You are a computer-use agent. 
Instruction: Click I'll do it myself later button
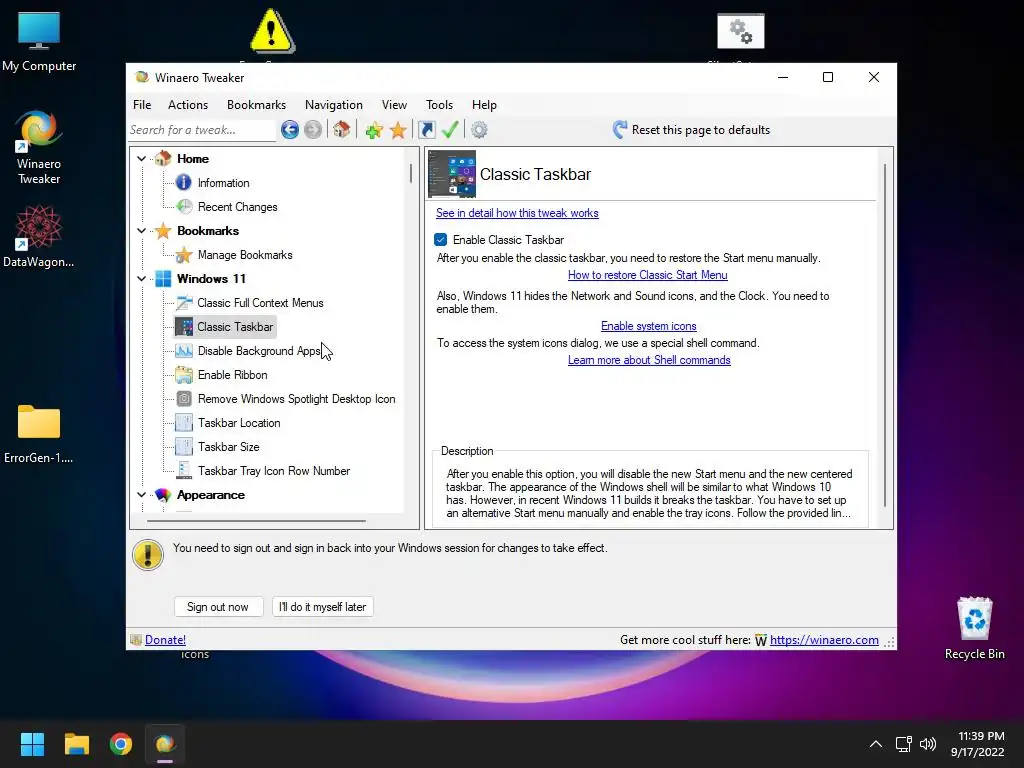click(x=323, y=607)
